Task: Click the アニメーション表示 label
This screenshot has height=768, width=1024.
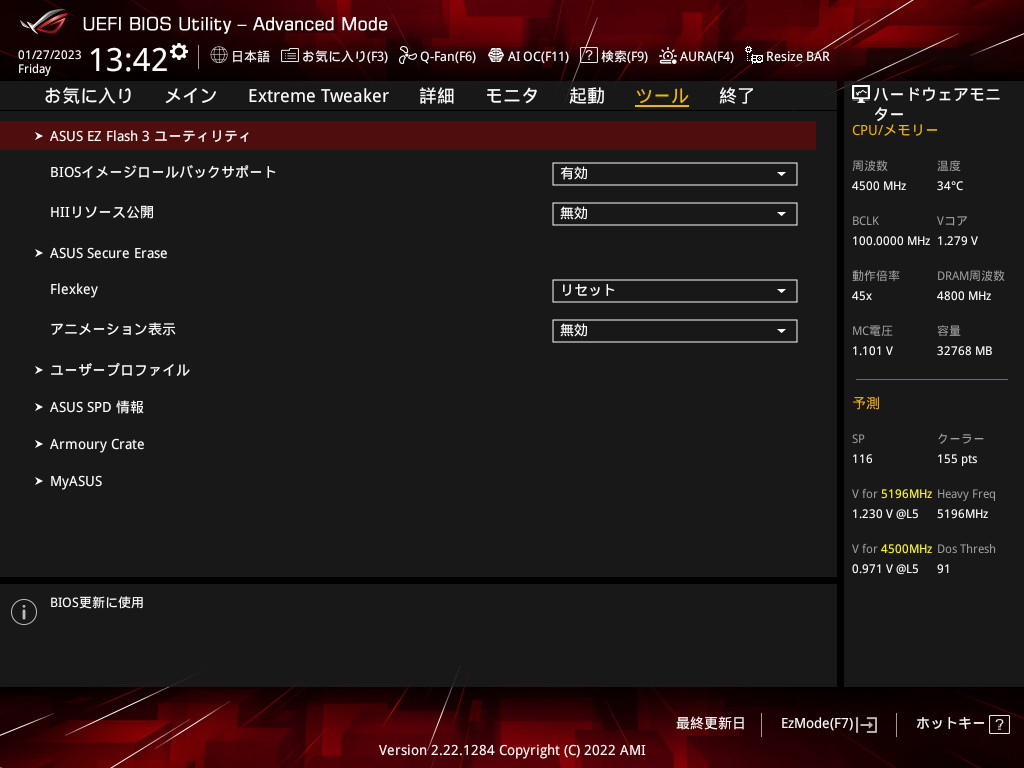Action: click(x=113, y=329)
